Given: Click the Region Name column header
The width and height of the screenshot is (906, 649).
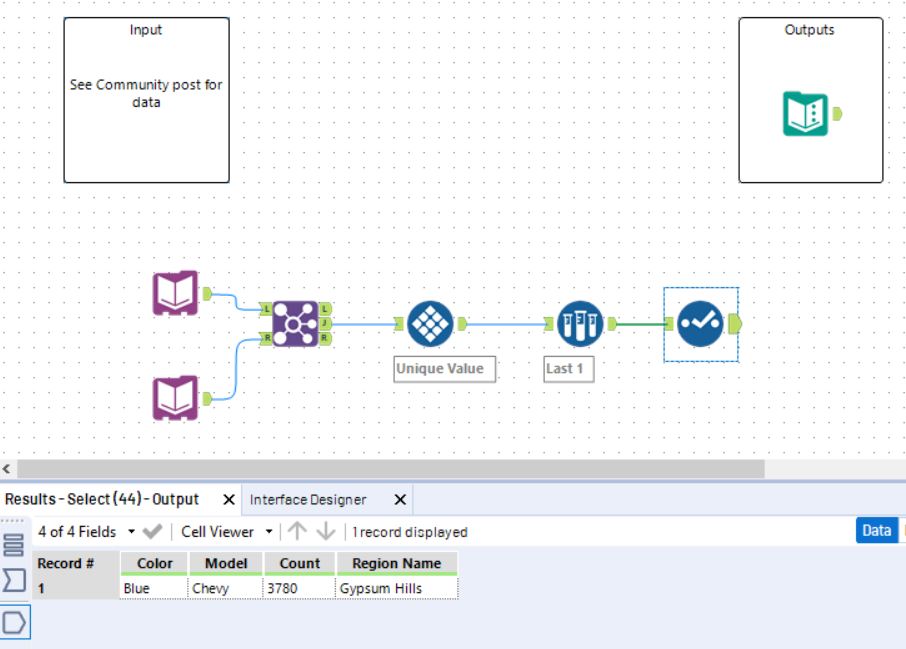Looking at the screenshot, I should pos(397,563).
